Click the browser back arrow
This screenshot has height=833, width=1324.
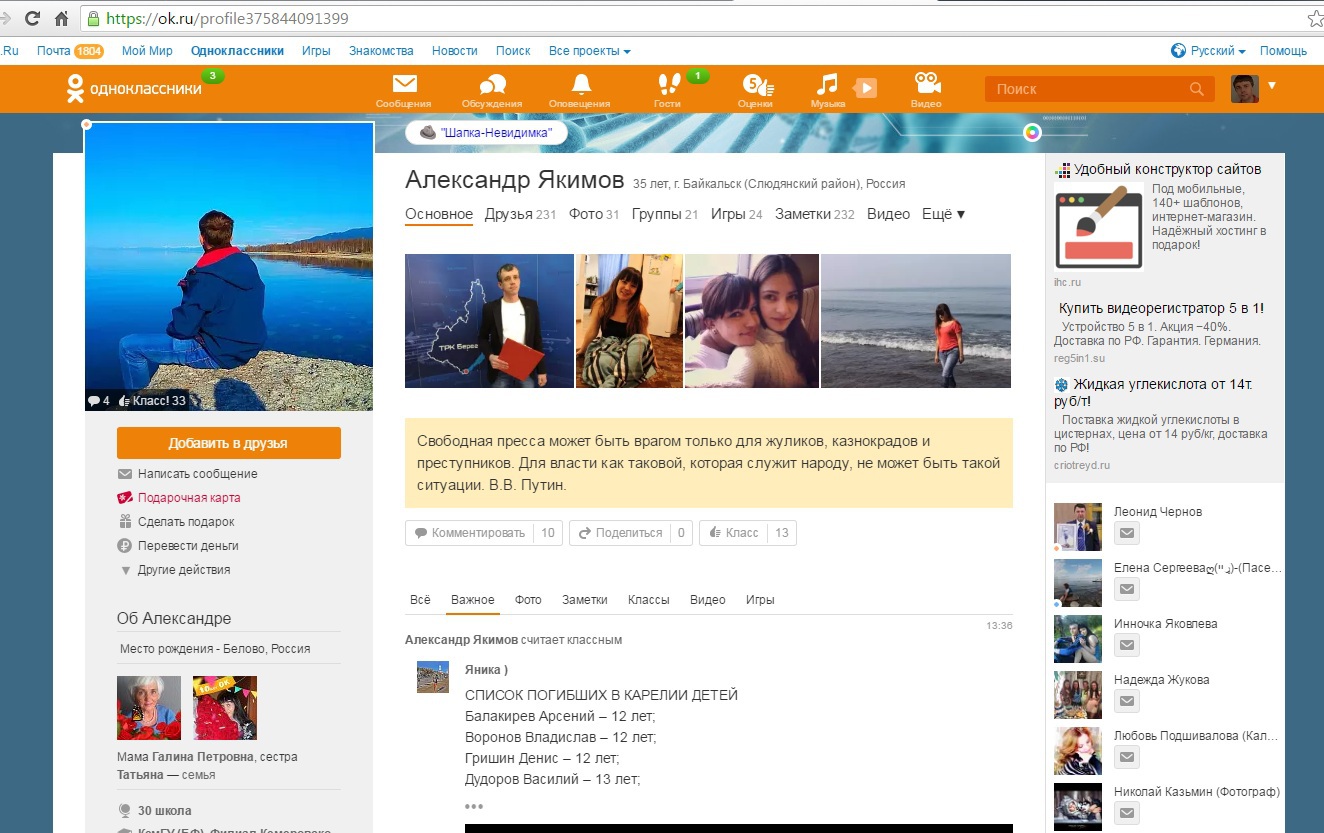[x=5, y=18]
